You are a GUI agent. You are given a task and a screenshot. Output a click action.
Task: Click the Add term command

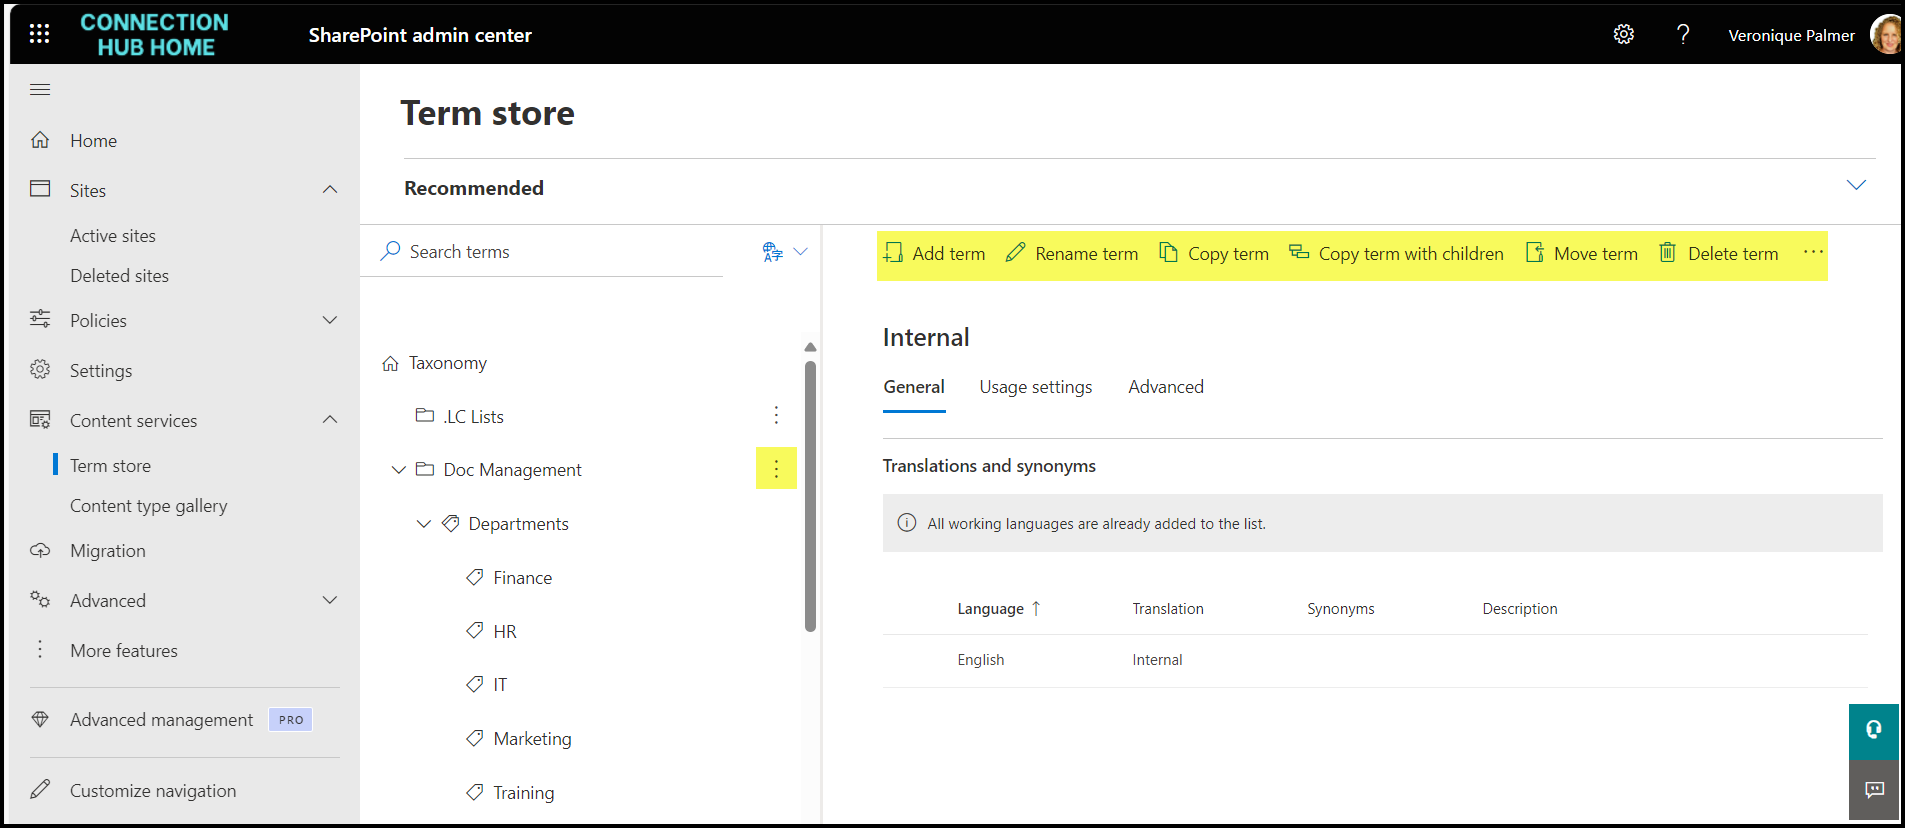point(934,254)
